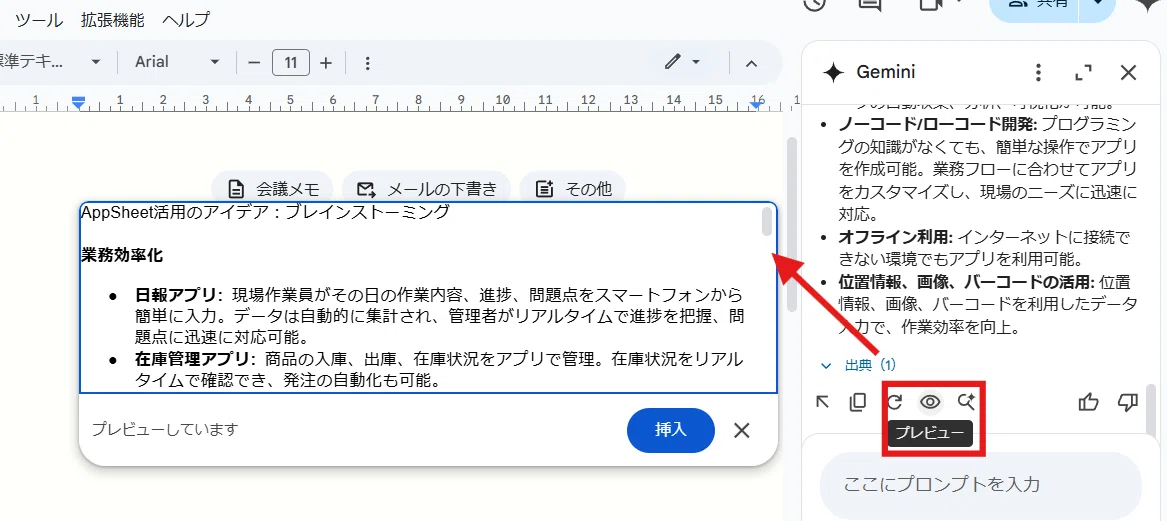
Task: Click the ここにプロンプトを入力 prompt field
Action: coord(980,484)
